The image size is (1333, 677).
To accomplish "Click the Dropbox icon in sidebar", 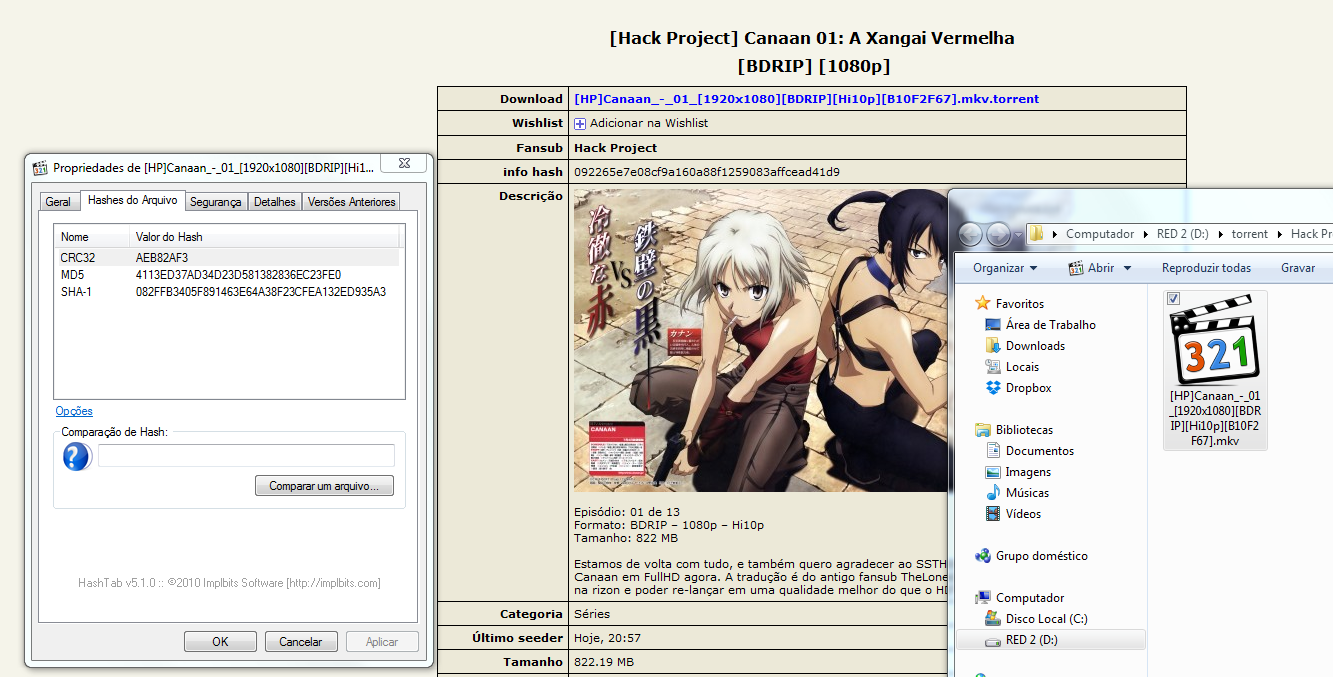I will pyautogui.click(x=993, y=387).
